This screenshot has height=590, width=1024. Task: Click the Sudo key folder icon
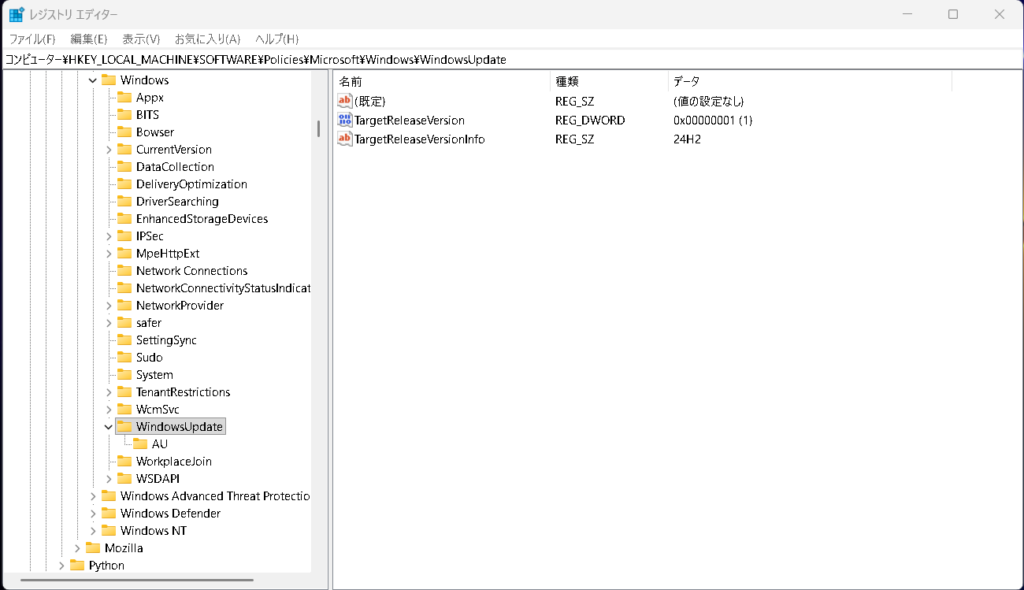click(124, 357)
